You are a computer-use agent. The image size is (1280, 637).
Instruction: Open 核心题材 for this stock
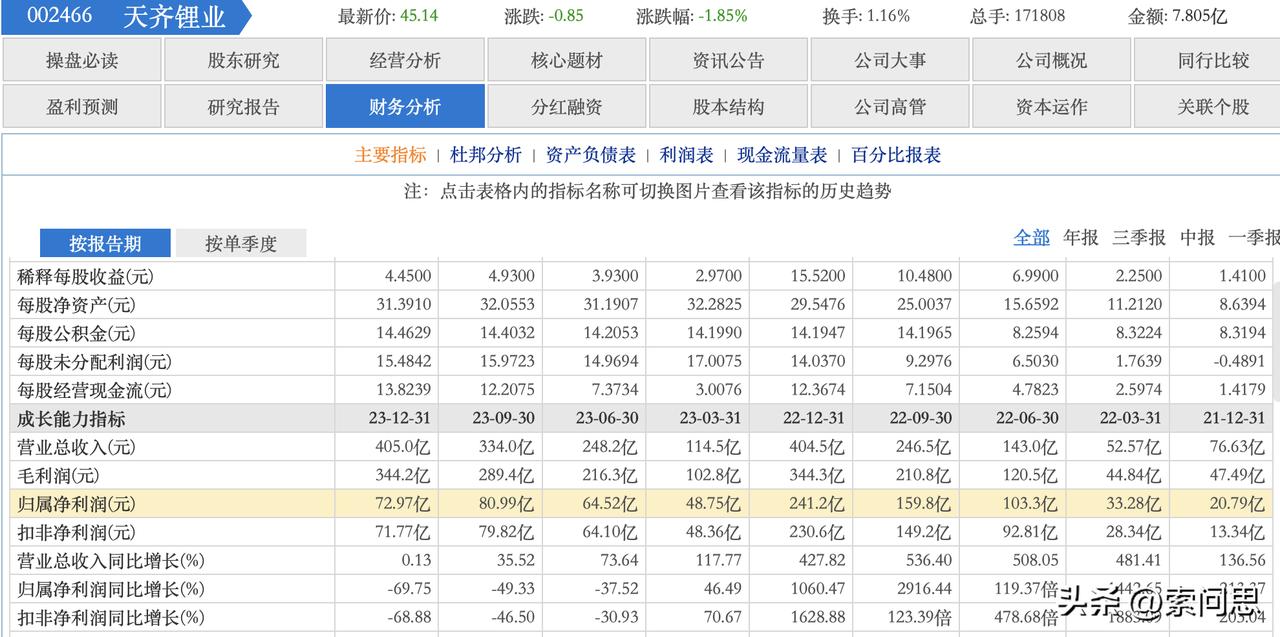[x=566, y=60]
